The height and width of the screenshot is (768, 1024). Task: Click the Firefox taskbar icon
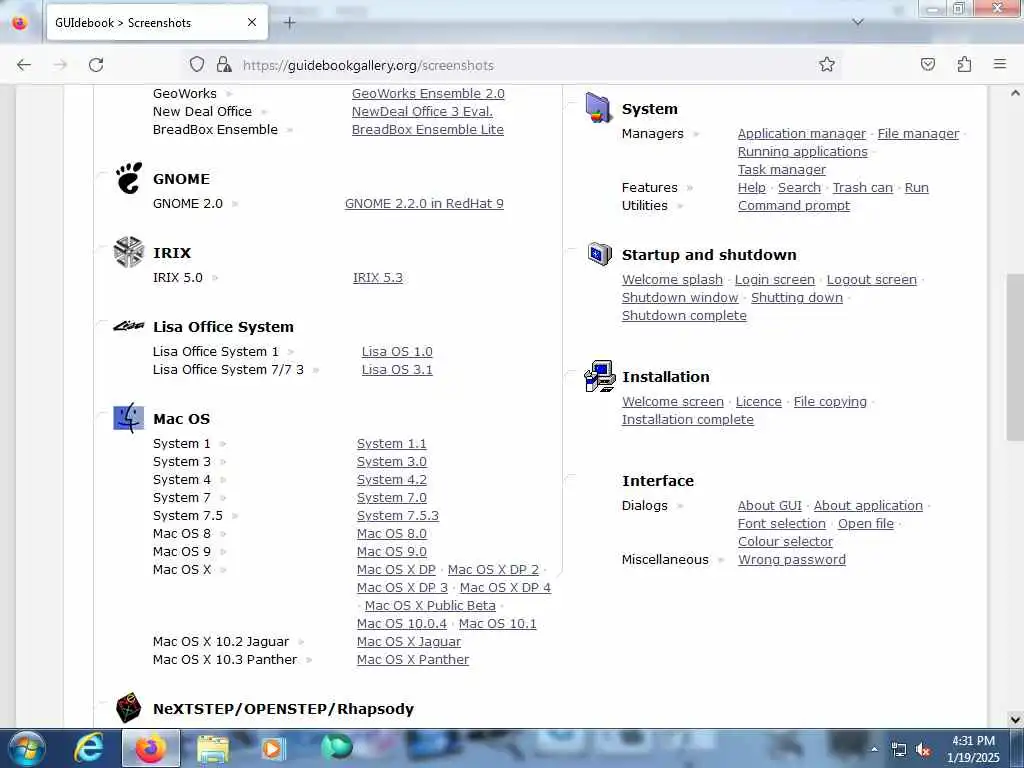(151, 748)
